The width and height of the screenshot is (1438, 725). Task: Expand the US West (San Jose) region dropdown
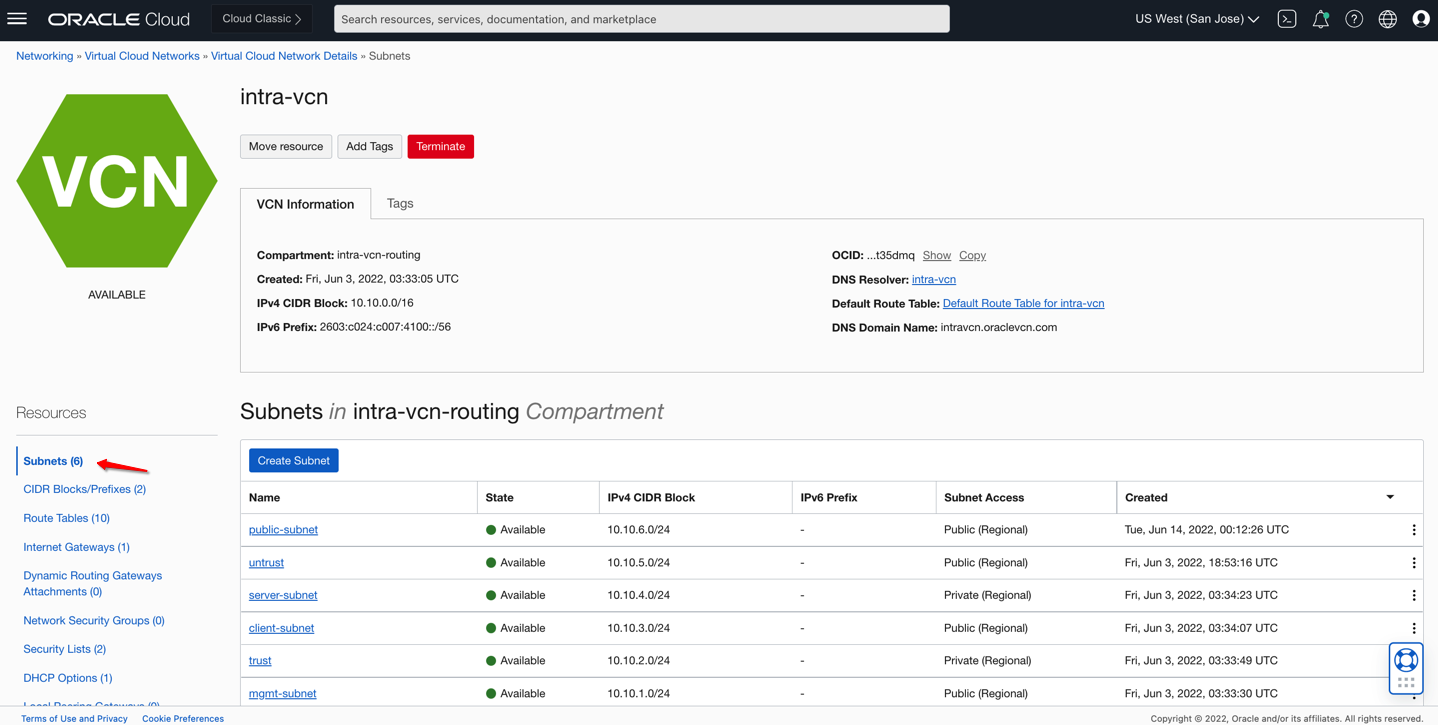click(x=1197, y=19)
